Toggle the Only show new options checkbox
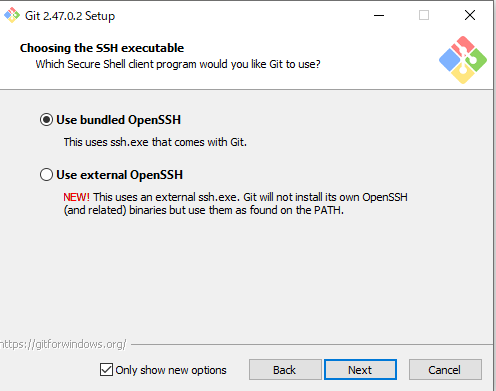Screen dimensions: 496x391 pyautogui.click(x=106, y=370)
